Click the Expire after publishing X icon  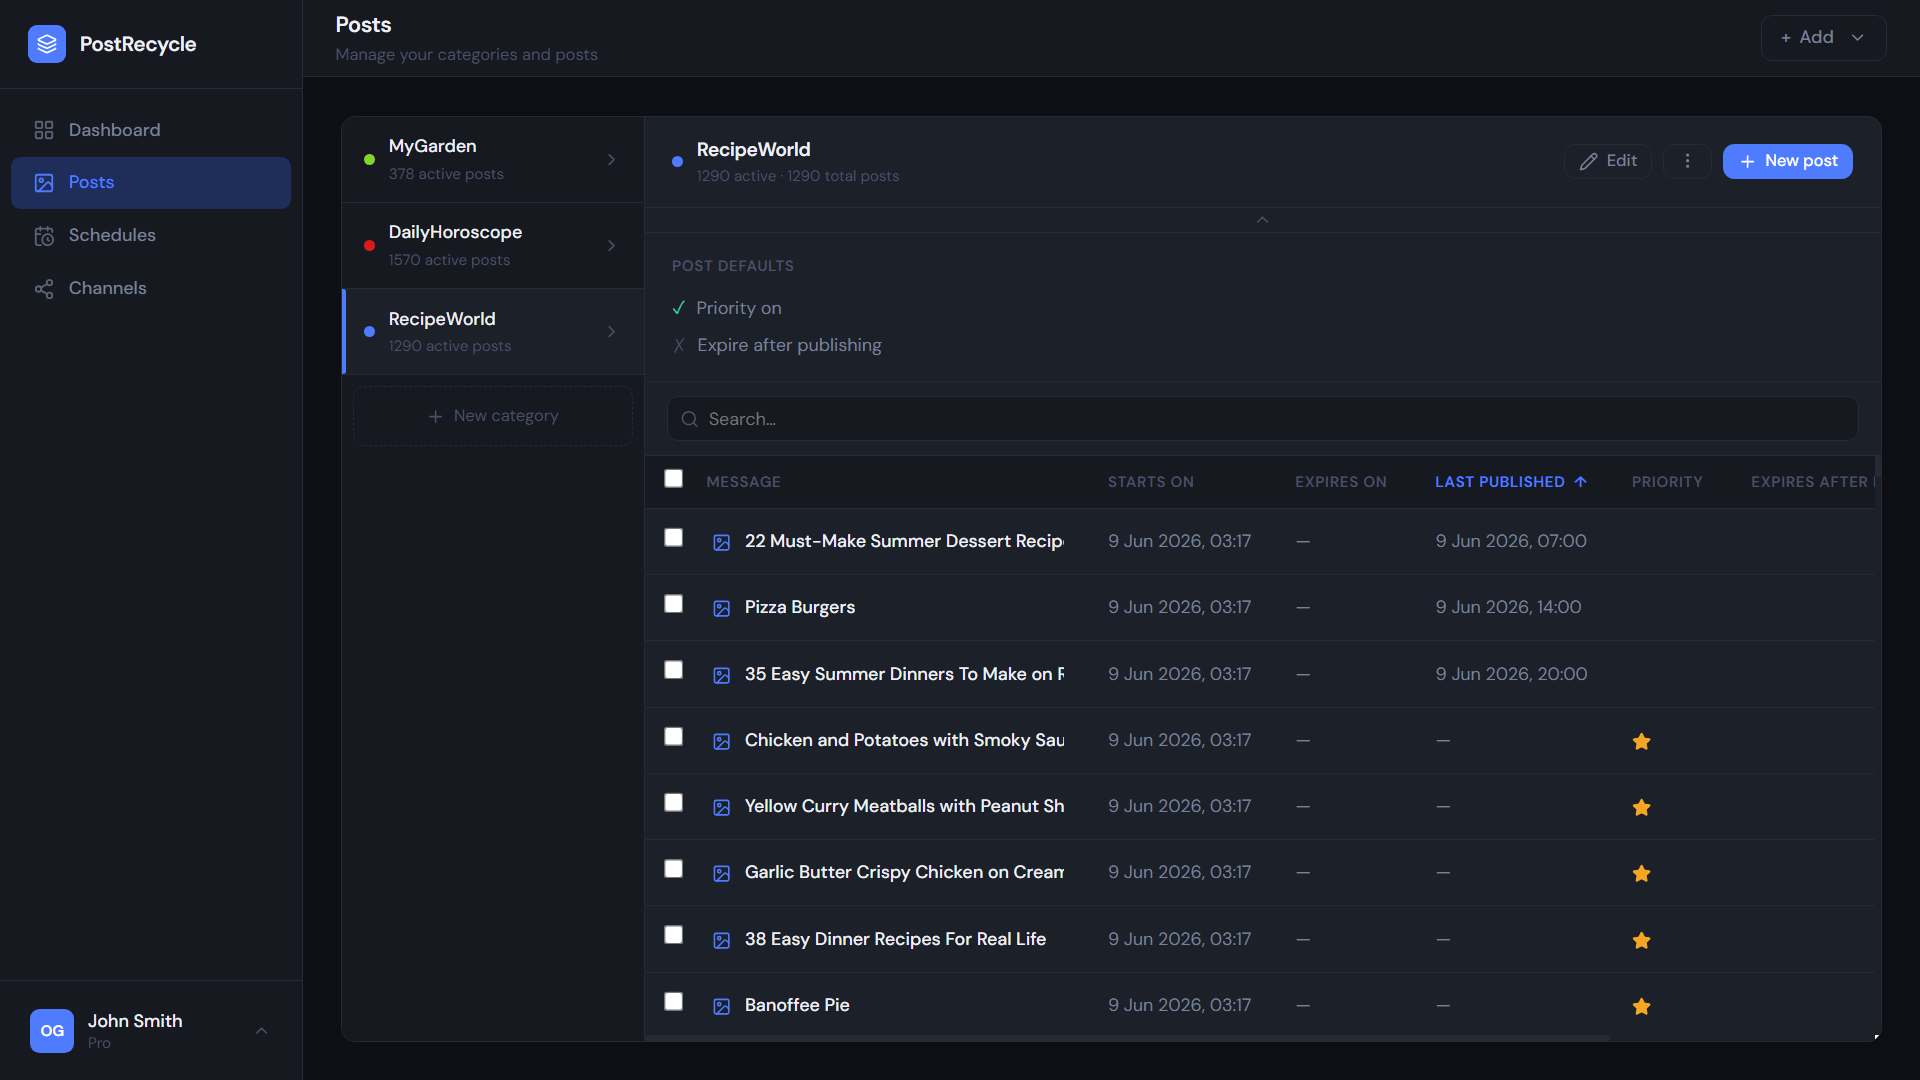pos(679,345)
